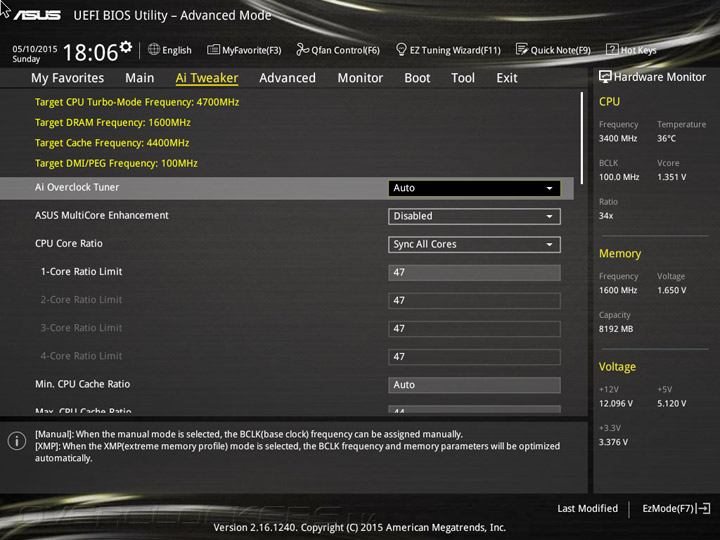
Task: Open the Monitor tab
Action: pos(360,78)
